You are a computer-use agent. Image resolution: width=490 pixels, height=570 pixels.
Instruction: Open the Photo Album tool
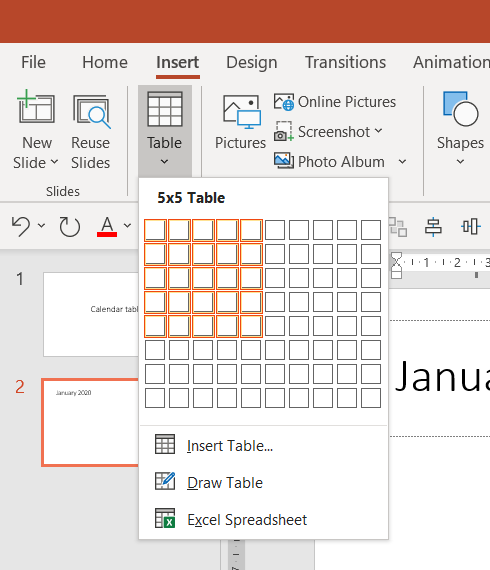[329, 161]
